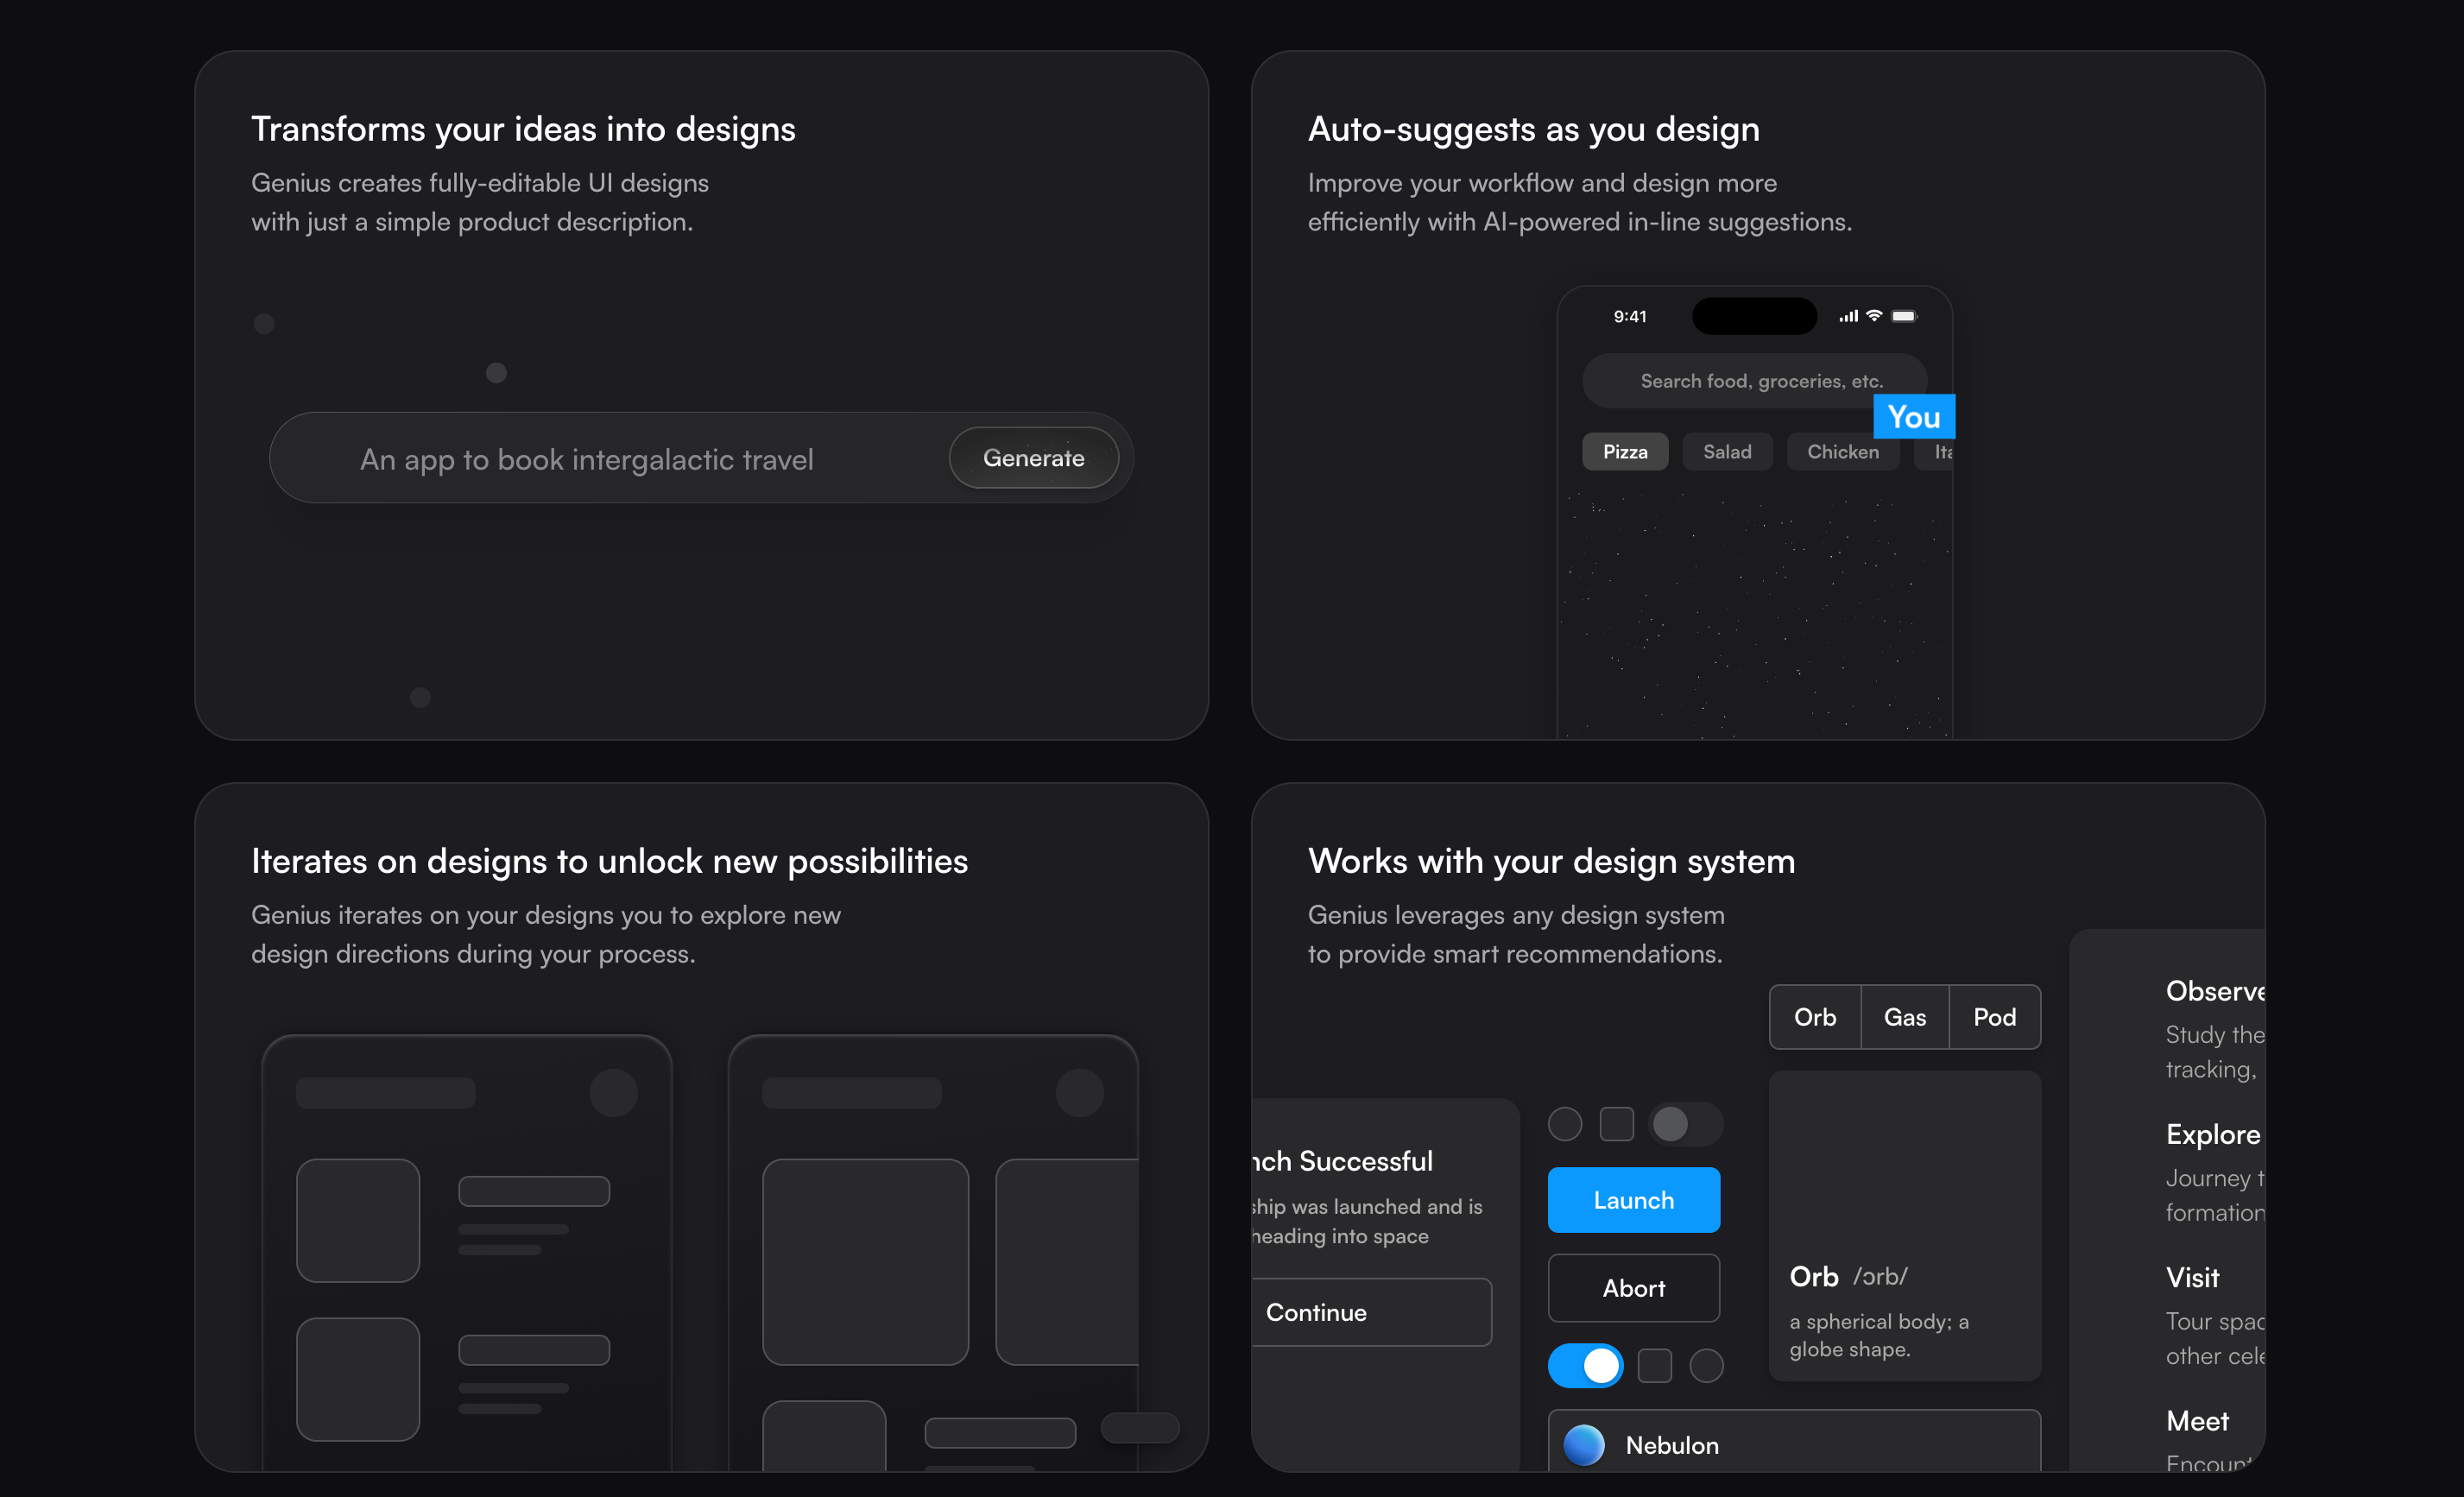The width and height of the screenshot is (2464, 1497).
Task: Enable the grey toggle above Launch
Action: point(1685,1124)
